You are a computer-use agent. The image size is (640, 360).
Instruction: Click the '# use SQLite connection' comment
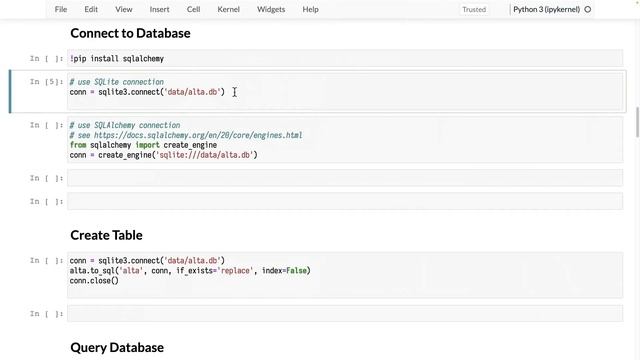click(116, 82)
